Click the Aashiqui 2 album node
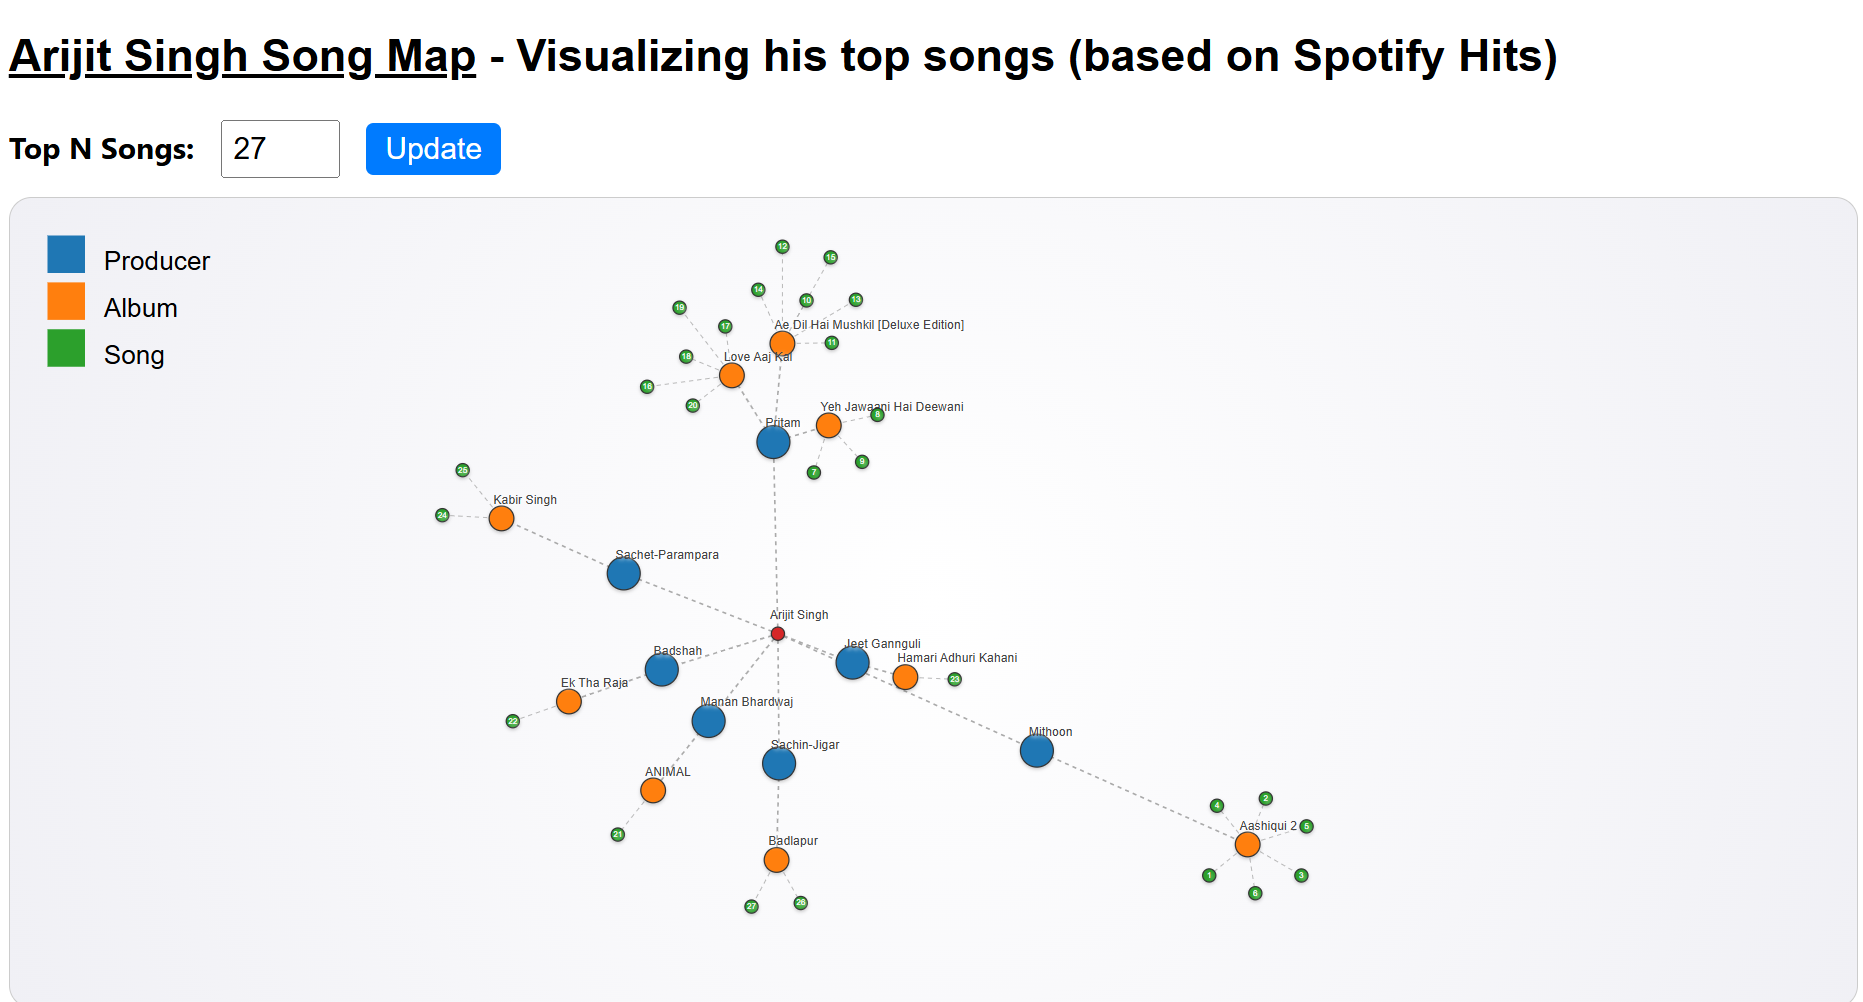This screenshot has height=1002, width=1863. click(x=1247, y=845)
